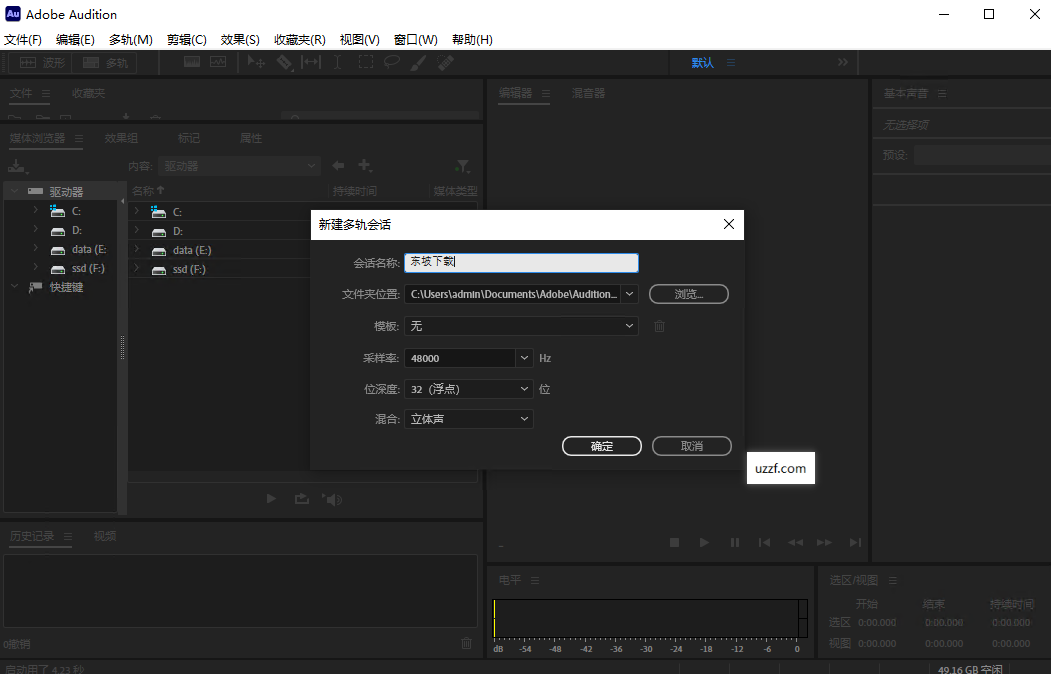Switch to Waveform editor view

(40, 62)
